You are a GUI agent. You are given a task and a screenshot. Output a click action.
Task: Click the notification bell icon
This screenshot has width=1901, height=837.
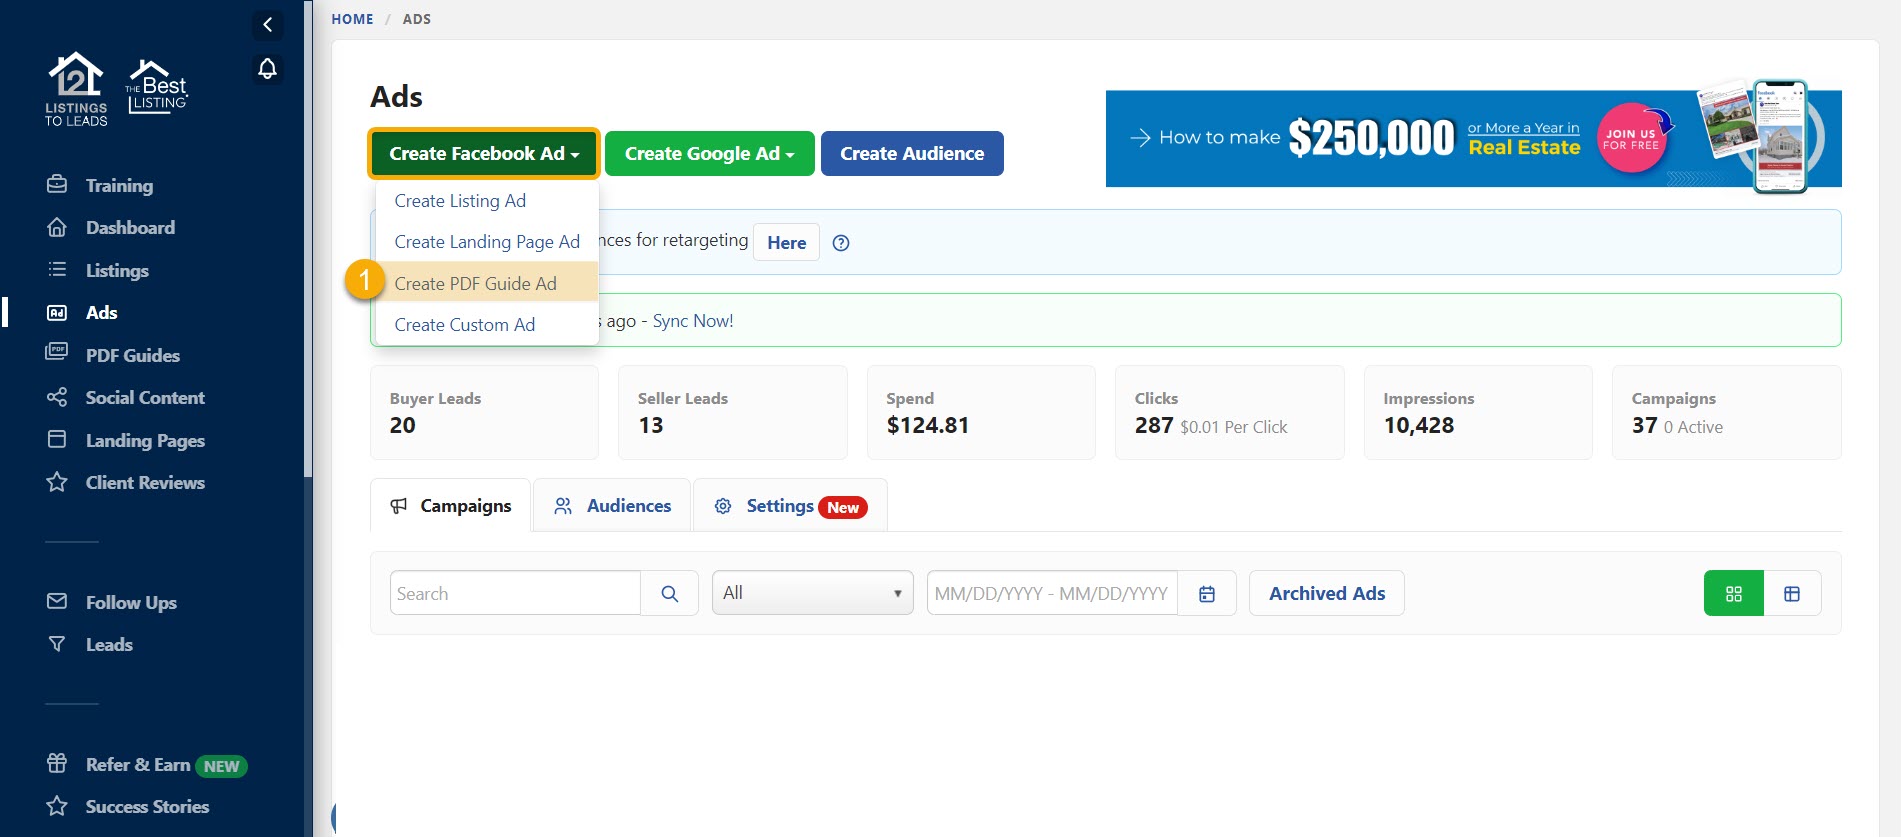[x=267, y=69]
